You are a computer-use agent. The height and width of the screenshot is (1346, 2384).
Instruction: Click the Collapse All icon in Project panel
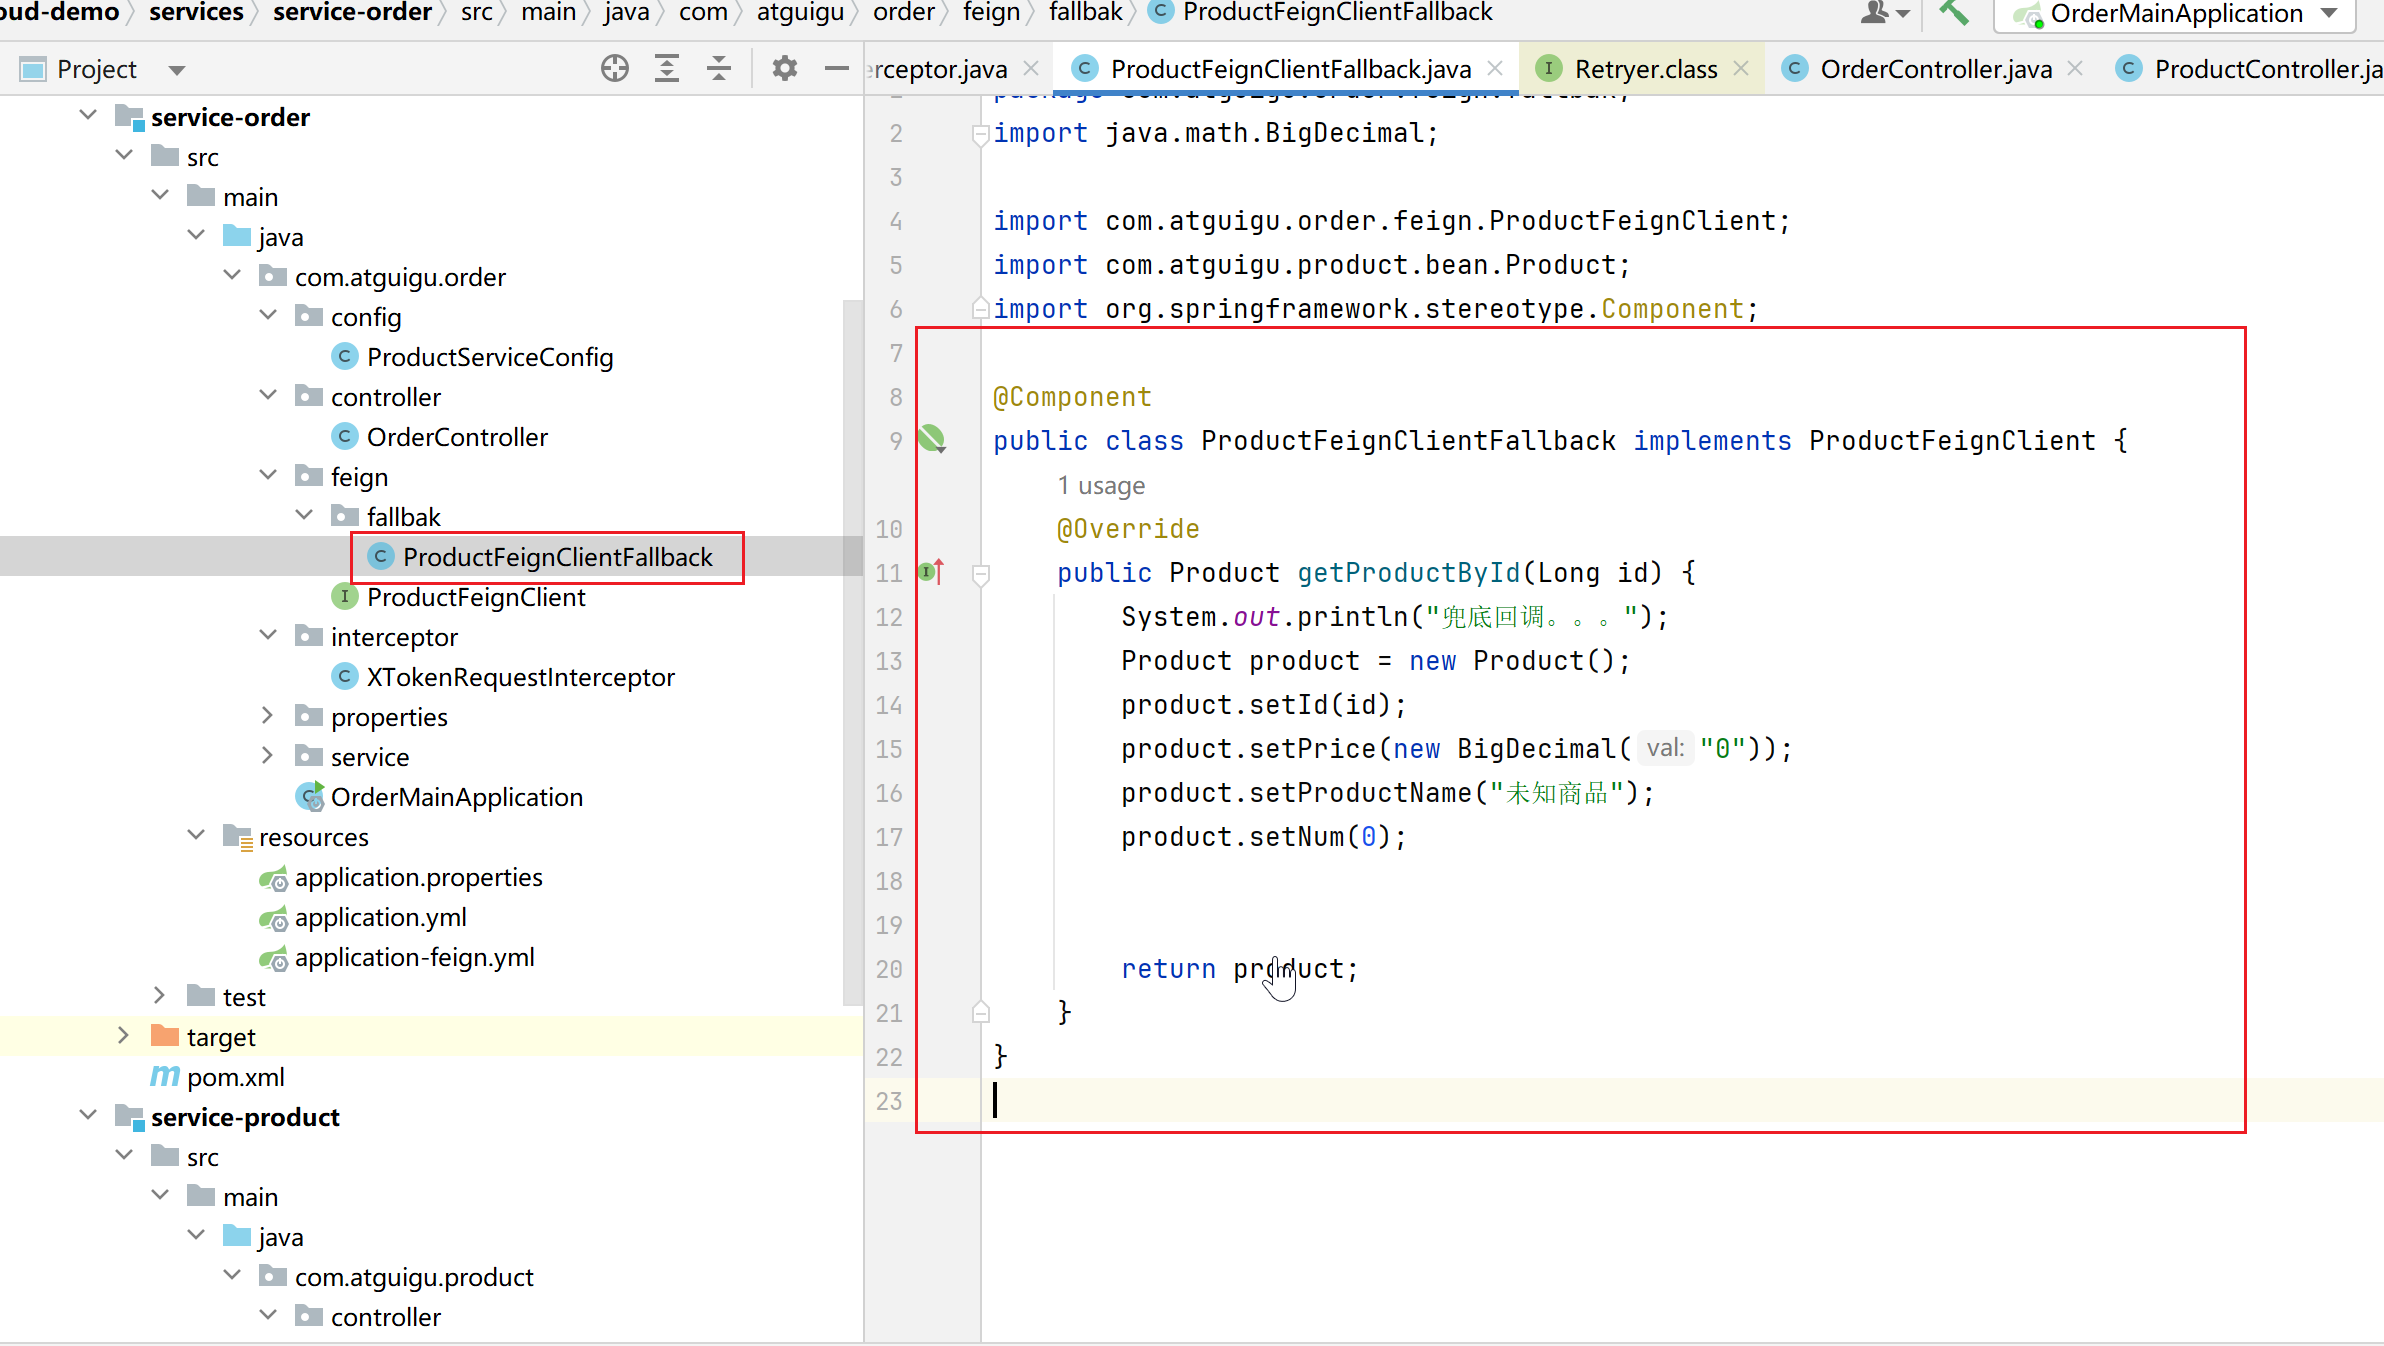[719, 69]
